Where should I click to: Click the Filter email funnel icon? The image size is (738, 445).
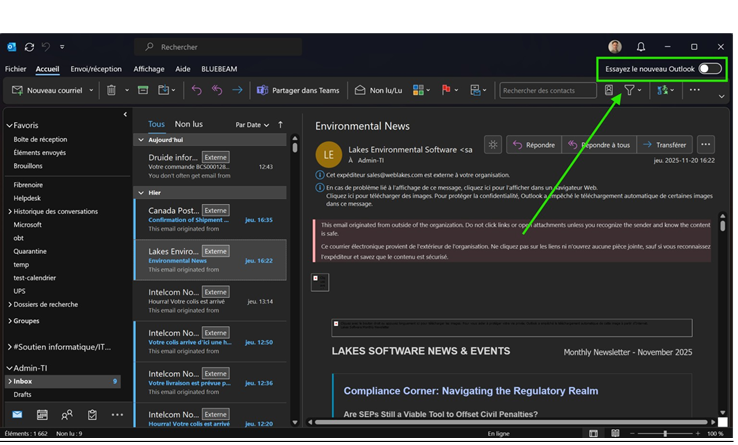pos(629,89)
